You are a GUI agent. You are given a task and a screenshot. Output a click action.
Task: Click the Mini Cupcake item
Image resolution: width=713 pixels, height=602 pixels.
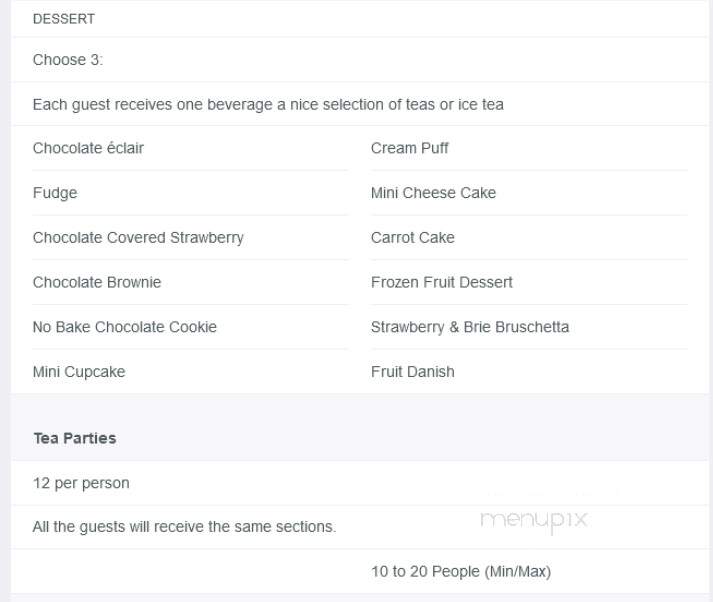79,372
